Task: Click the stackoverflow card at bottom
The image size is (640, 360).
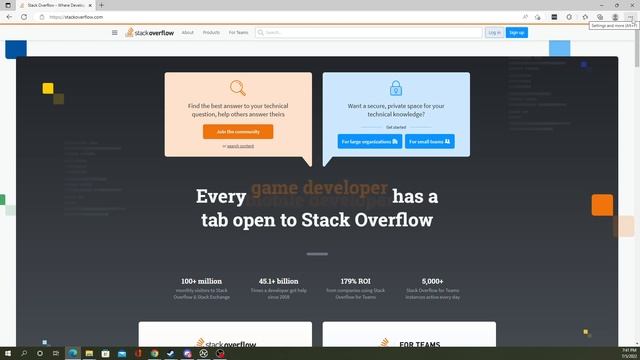Action: pyautogui.click(x=225, y=334)
